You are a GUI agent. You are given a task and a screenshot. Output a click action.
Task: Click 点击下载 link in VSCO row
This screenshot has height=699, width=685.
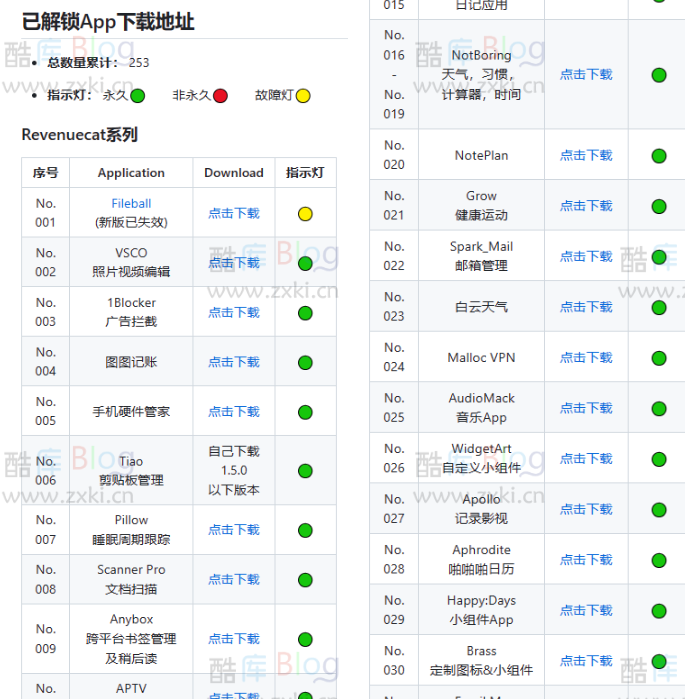(x=234, y=263)
